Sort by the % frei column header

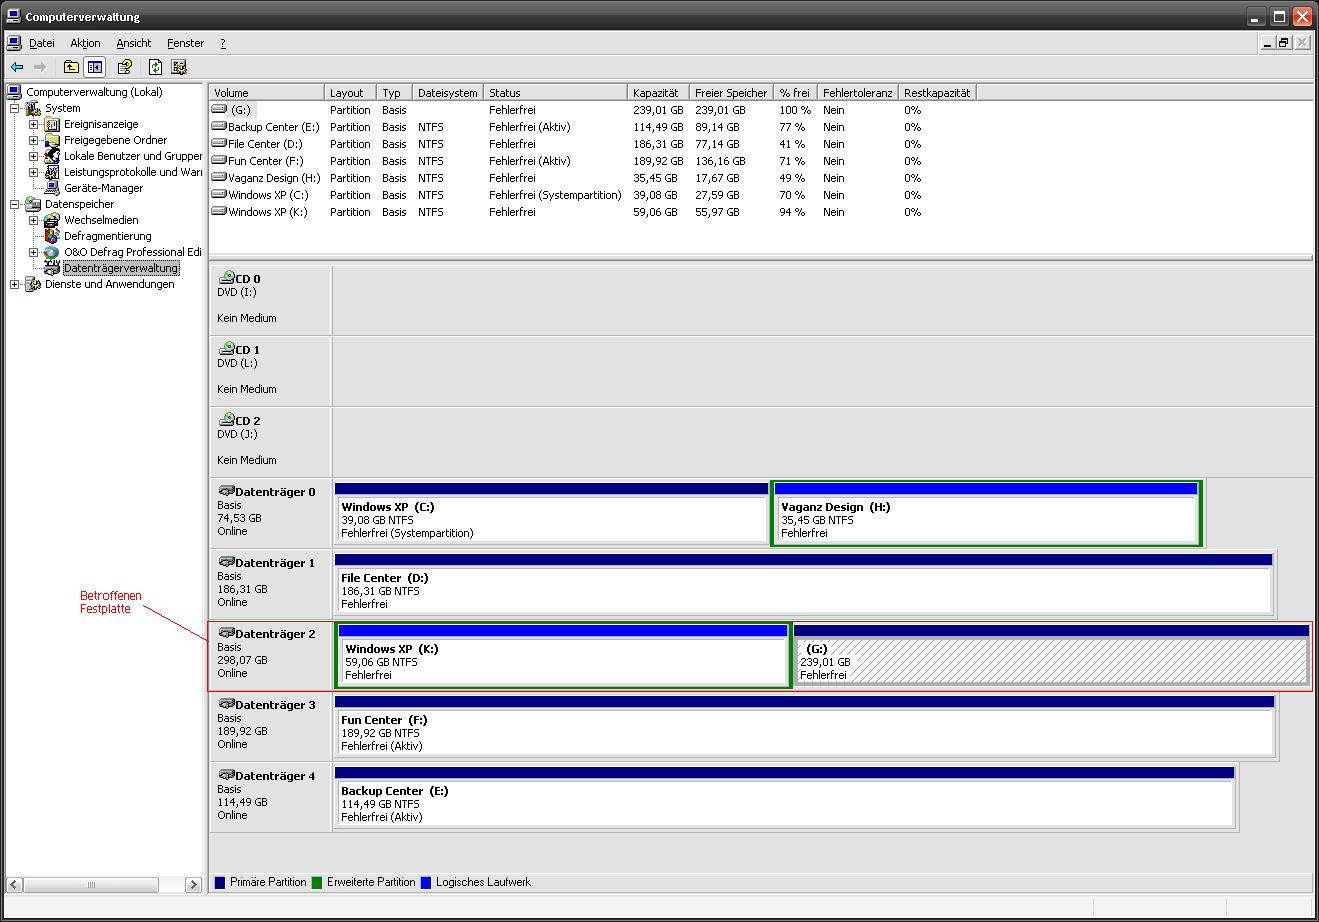pos(795,92)
